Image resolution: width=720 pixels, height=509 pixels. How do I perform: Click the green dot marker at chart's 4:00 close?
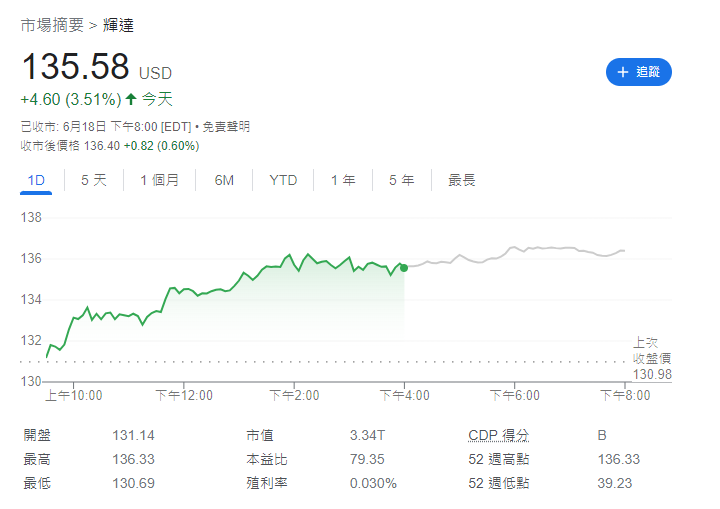click(x=404, y=267)
